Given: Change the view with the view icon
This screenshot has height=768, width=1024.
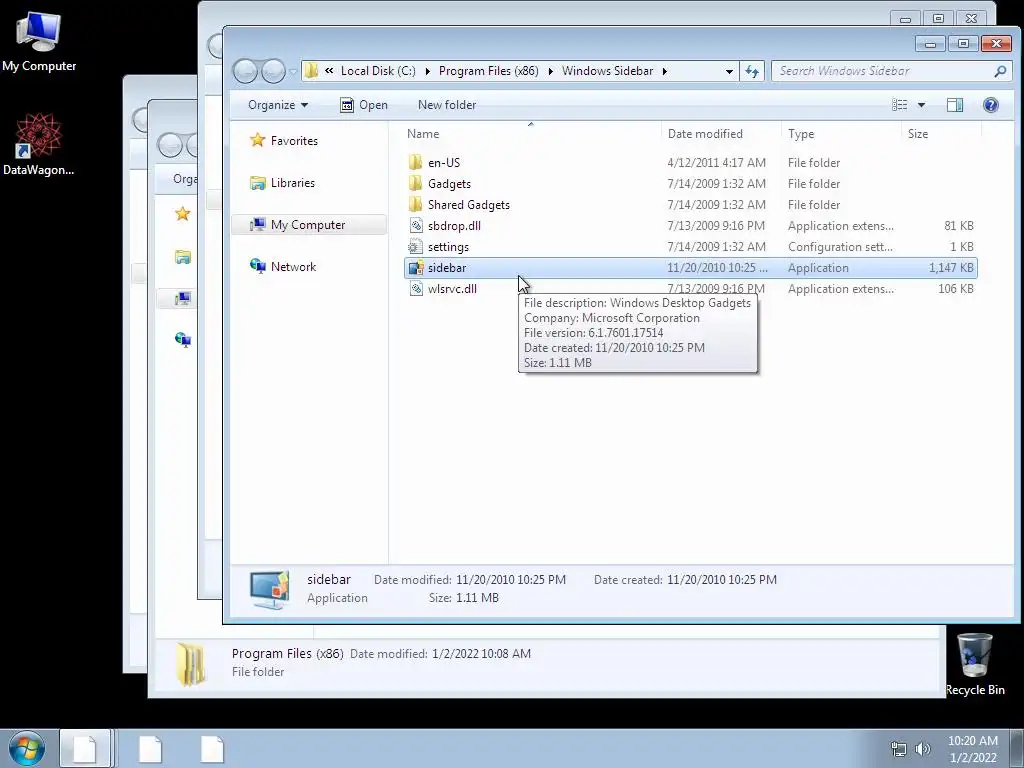Looking at the screenshot, I should coord(900,104).
